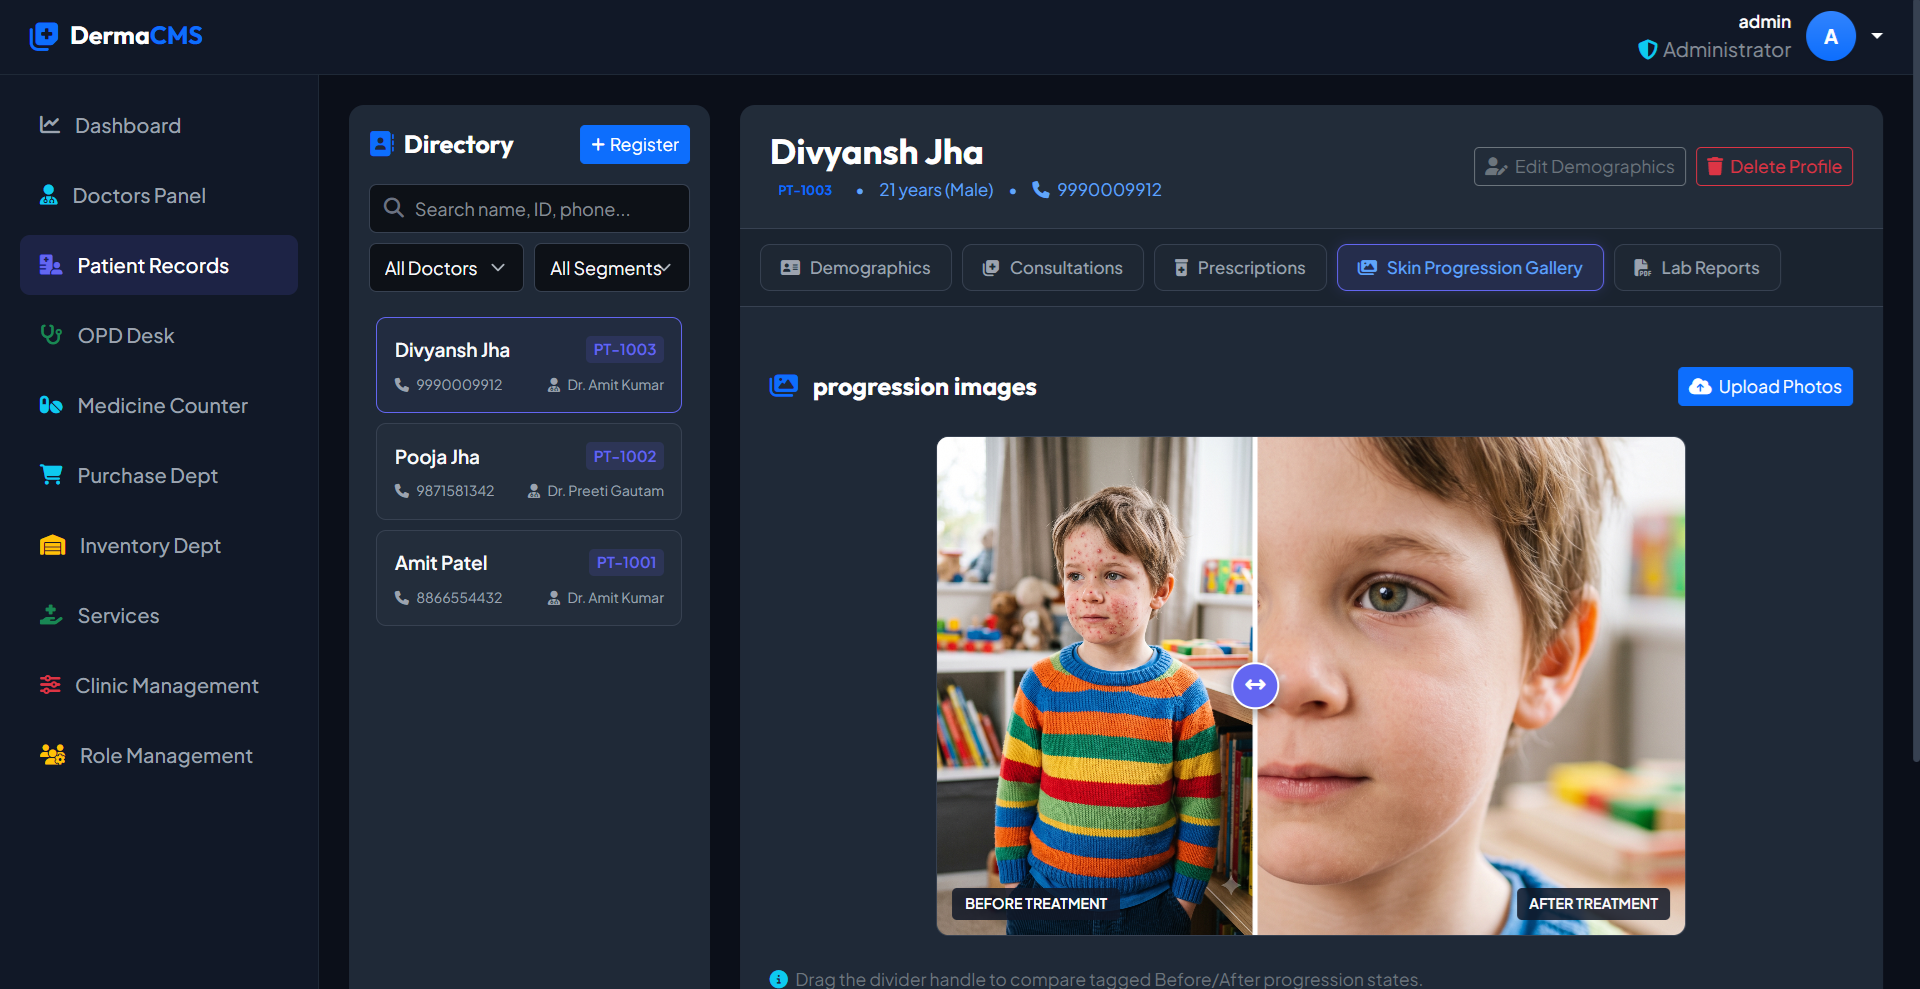The height and width of the screenshot is (989, 1920).
Task: Click the Medicine Counter pills icon
Action: (x=51, y=405)
